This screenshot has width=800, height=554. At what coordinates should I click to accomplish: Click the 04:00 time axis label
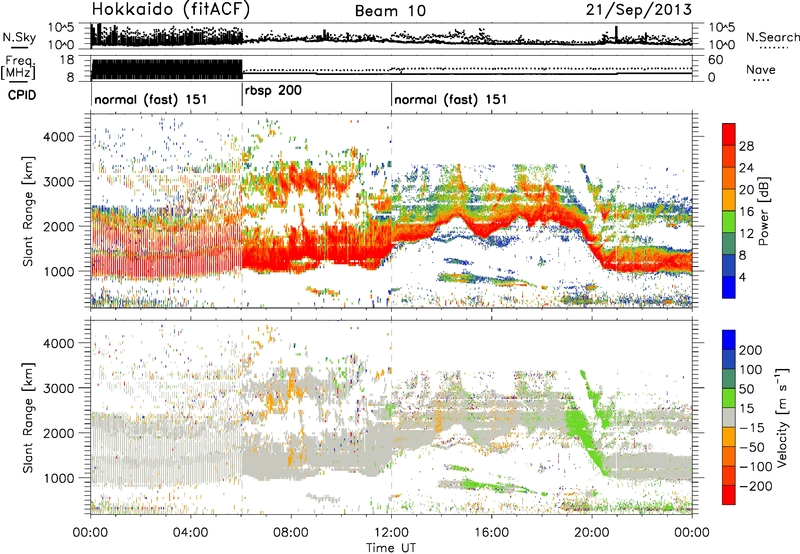click(190, 533)
